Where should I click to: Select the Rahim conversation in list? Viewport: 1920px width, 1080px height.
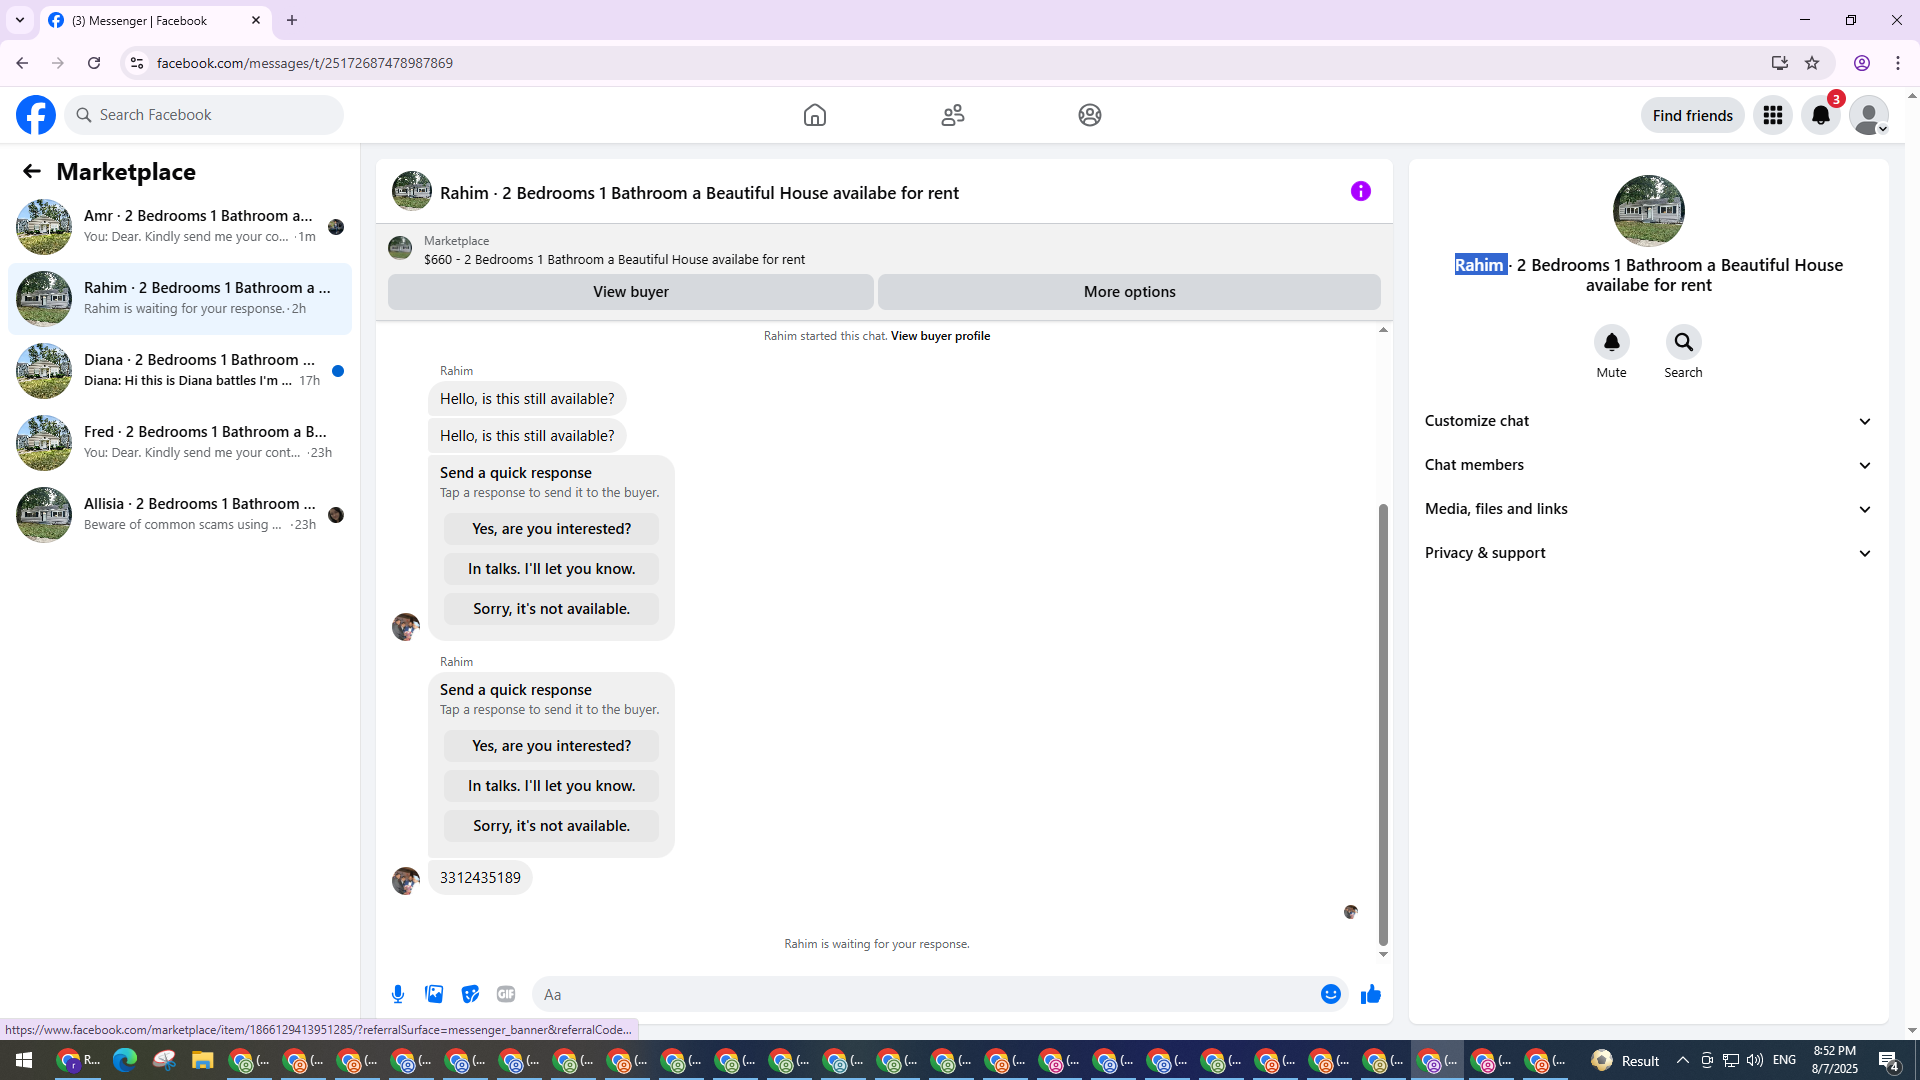(180, 299)
